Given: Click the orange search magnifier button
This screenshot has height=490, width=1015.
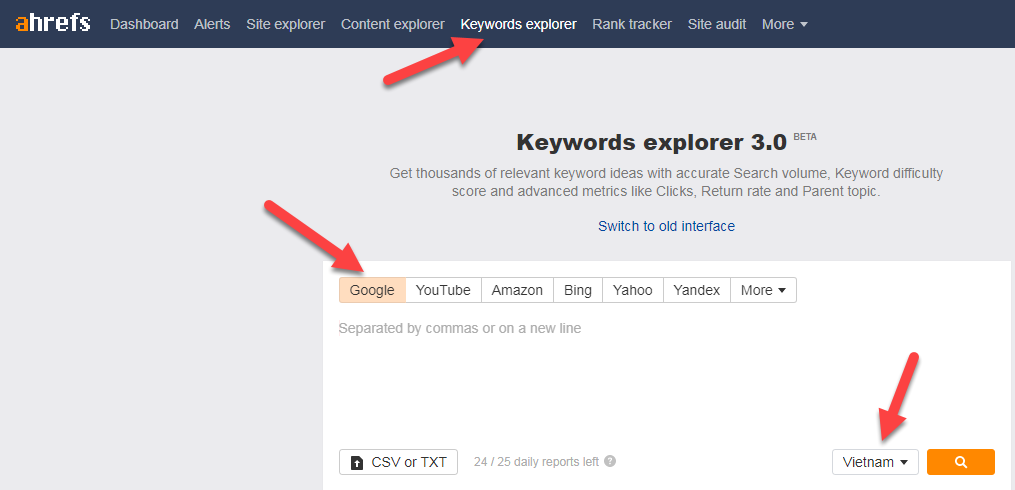Looking at the screenshot, I should pos(960,462).
